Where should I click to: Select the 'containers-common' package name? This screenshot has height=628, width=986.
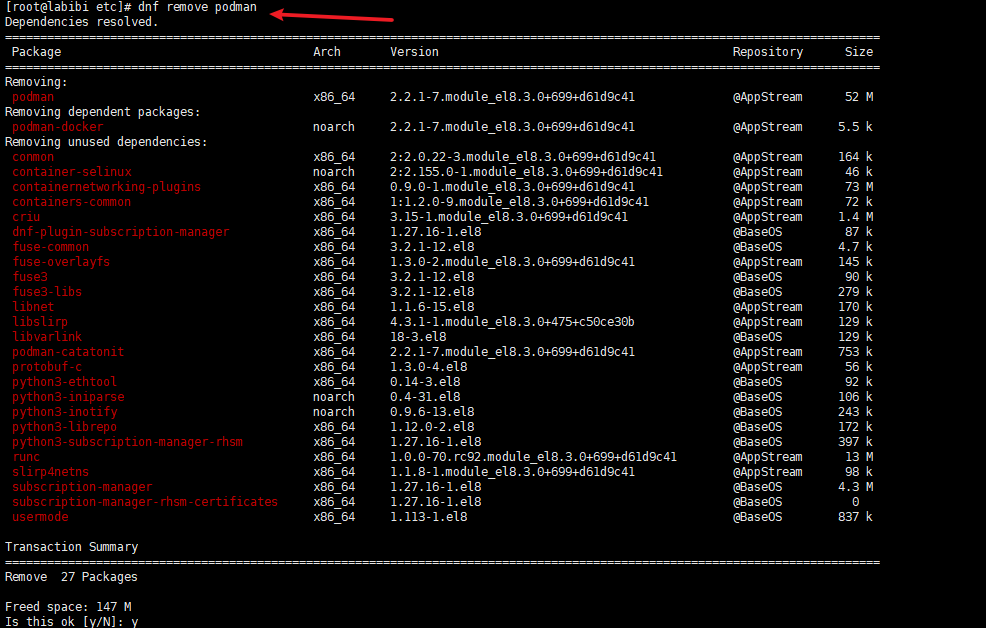[72, 202]
